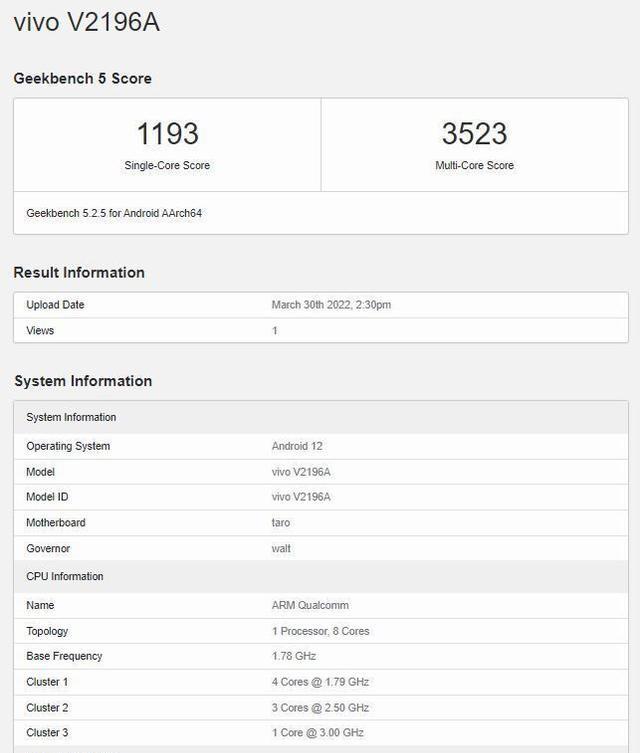
Task: Click the 'Topology' row label
Action: tap(47, 631)
